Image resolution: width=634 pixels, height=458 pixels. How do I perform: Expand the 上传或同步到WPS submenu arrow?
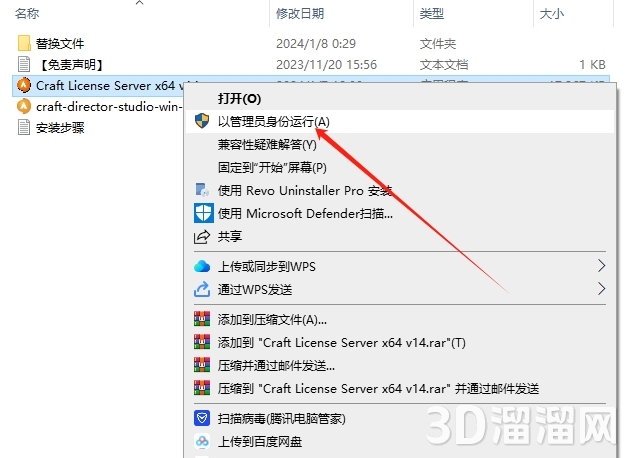coord(601,266)
